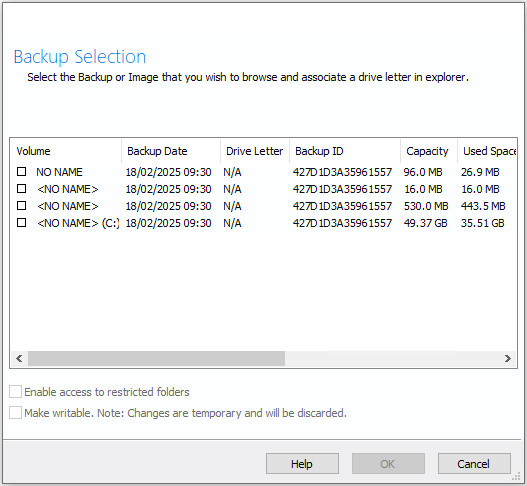This screenshot has width=527, height=486.
Task: Sort by Backup Date column header
Action: point(171,151)
